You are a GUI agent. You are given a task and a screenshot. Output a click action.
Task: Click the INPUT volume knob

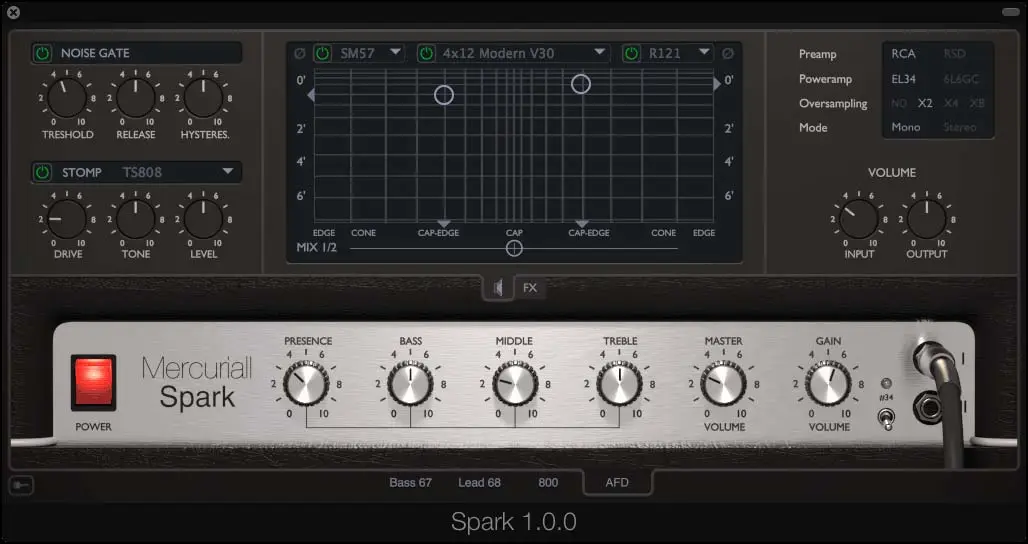click(859, 219)
